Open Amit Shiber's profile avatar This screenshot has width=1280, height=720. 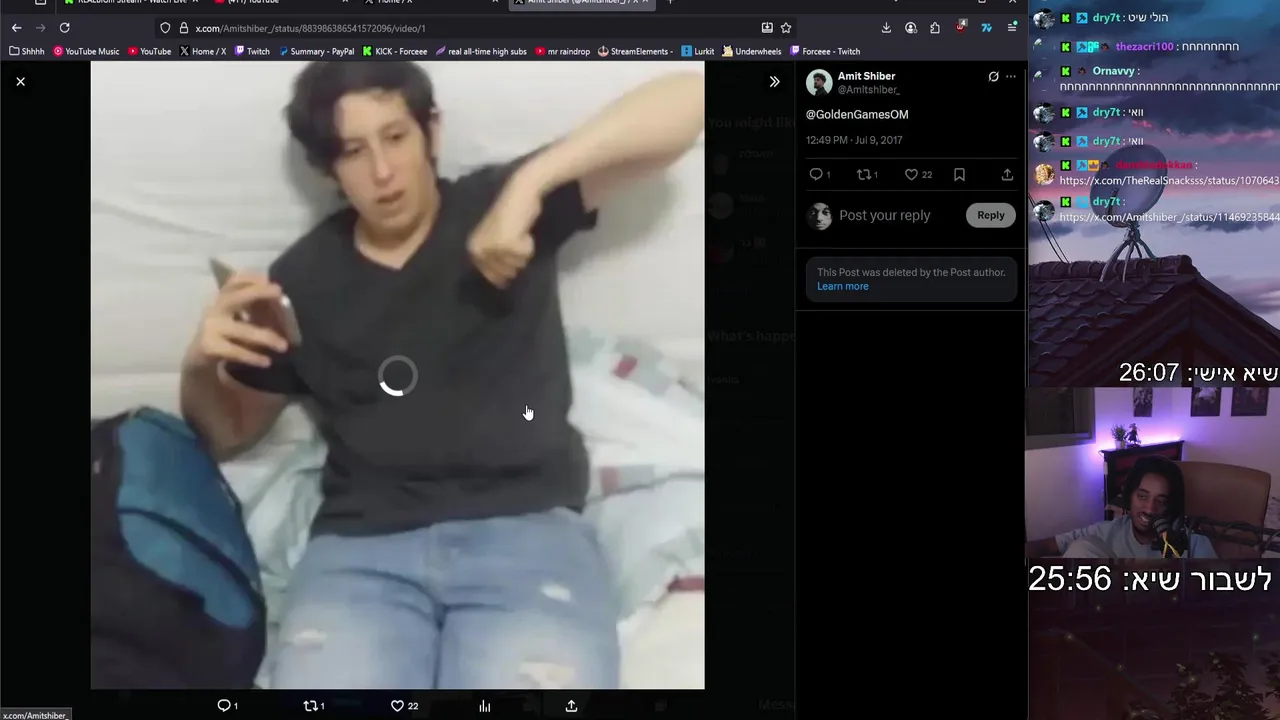pos(819,82)
